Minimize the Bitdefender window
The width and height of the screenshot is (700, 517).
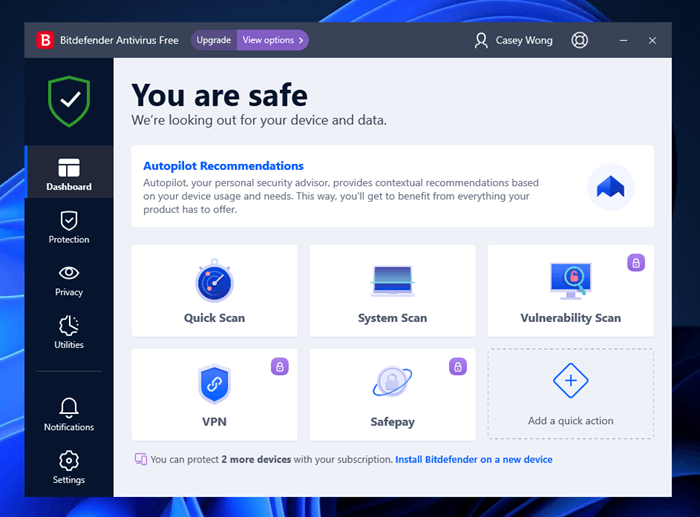tap(623, 40)
